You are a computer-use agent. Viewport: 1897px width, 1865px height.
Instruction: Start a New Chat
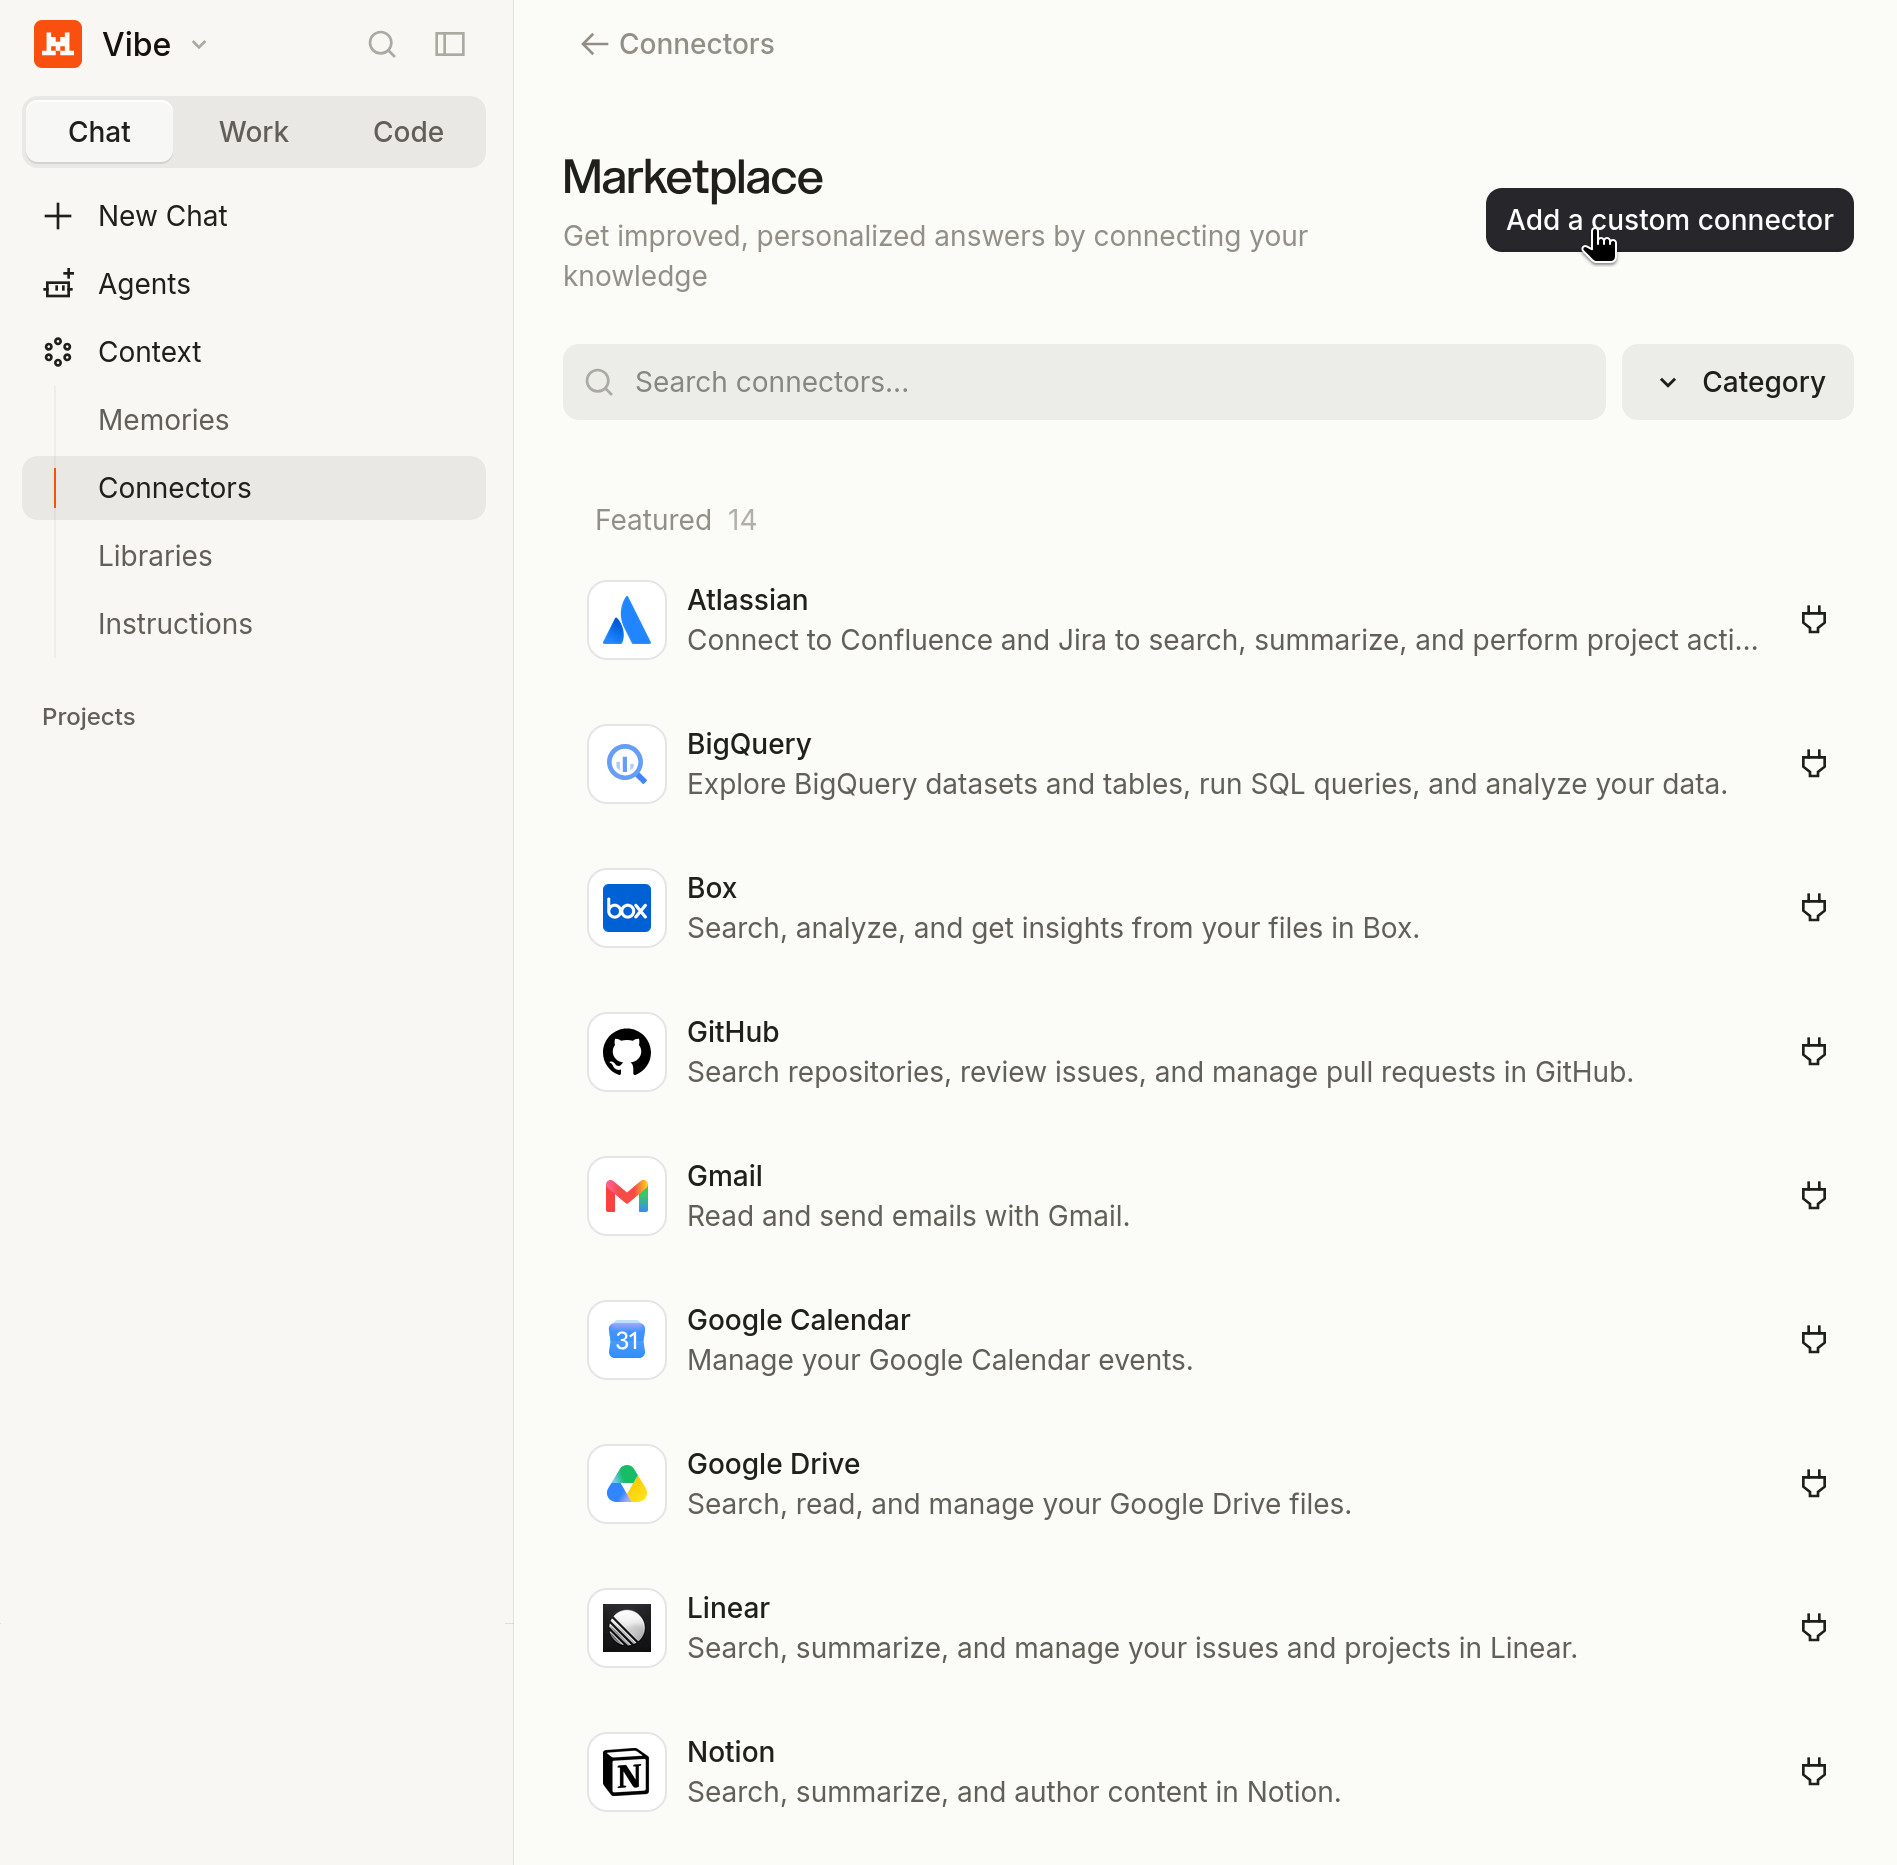[x=254, y=216]
